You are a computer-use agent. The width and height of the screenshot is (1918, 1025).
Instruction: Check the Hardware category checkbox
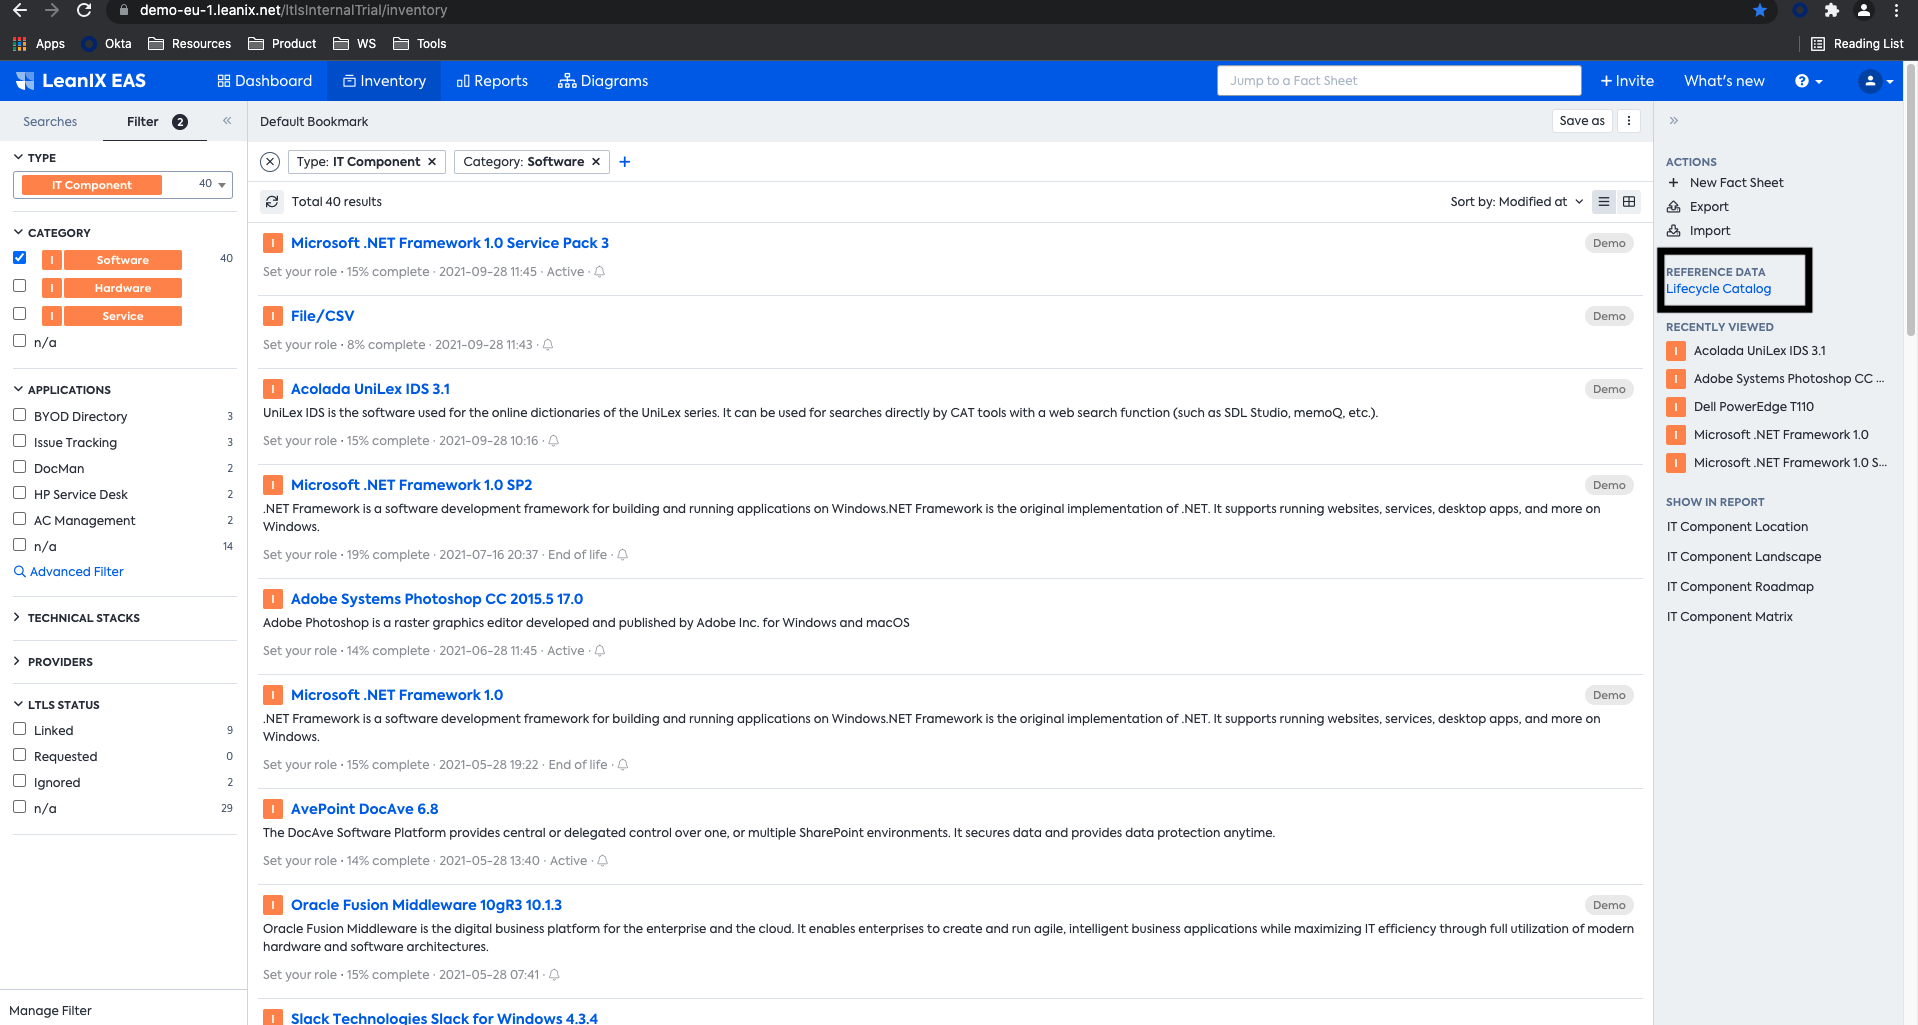[19, 286]
